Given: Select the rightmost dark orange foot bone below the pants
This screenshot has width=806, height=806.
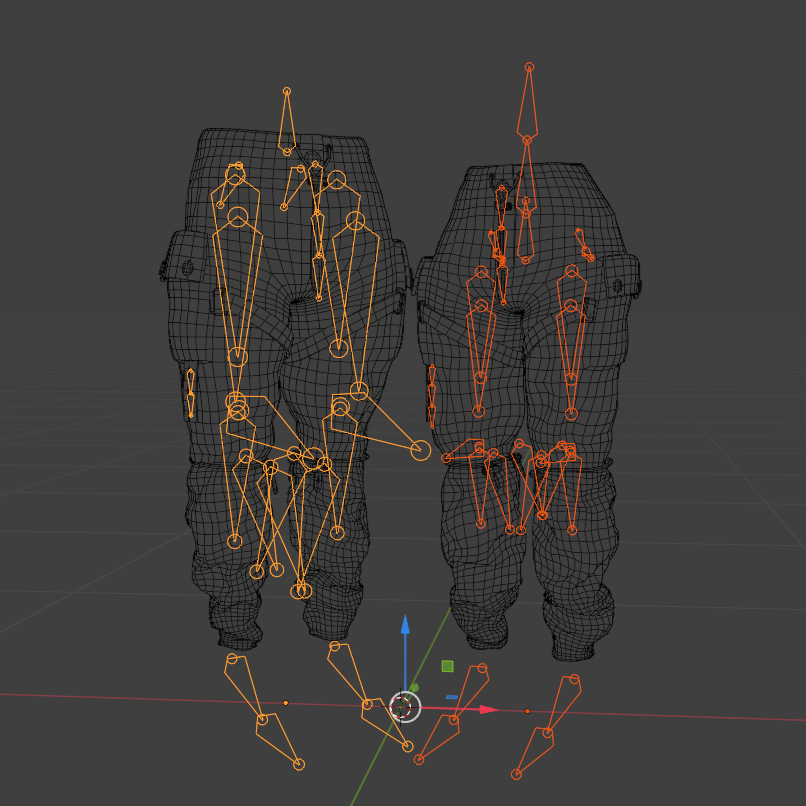Looking at the screenshot, I should (548, 727).
